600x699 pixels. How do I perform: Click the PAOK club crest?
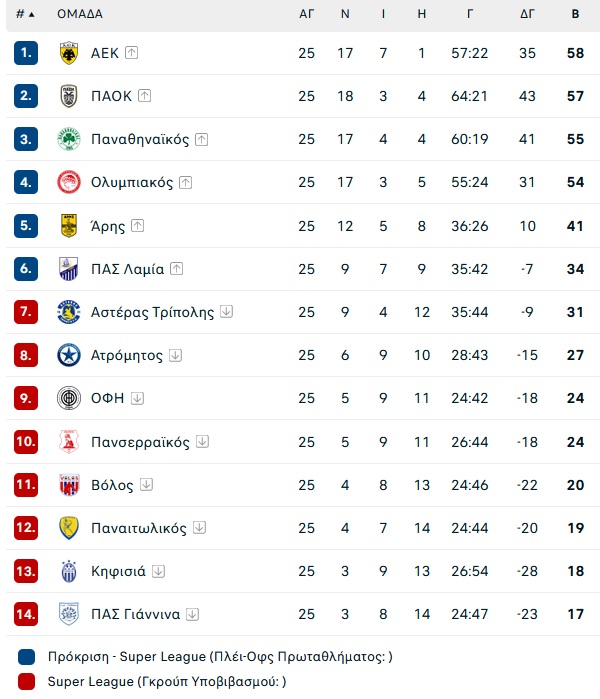coord(69,96)
